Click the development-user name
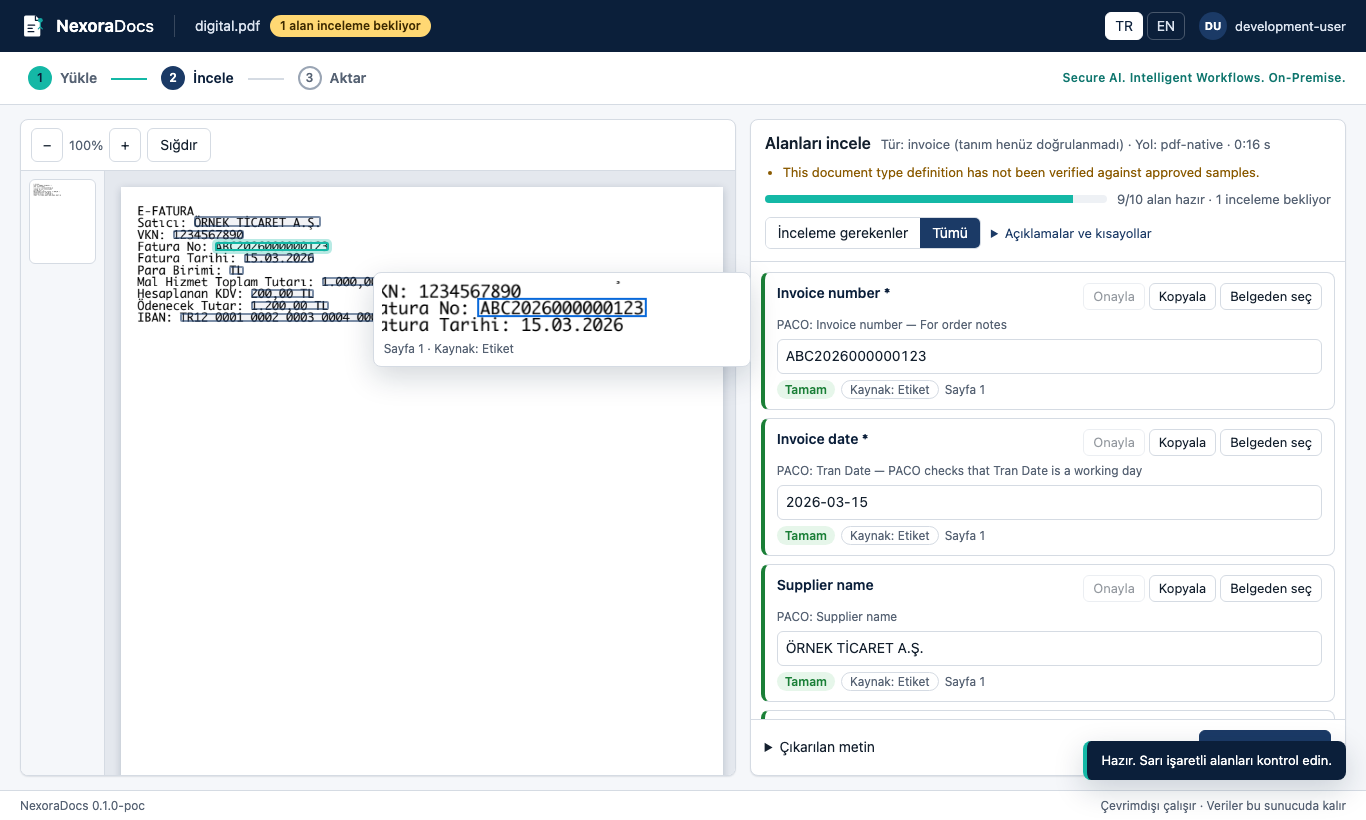This screenshot has height=820, width=1366. pos(1290,26)
